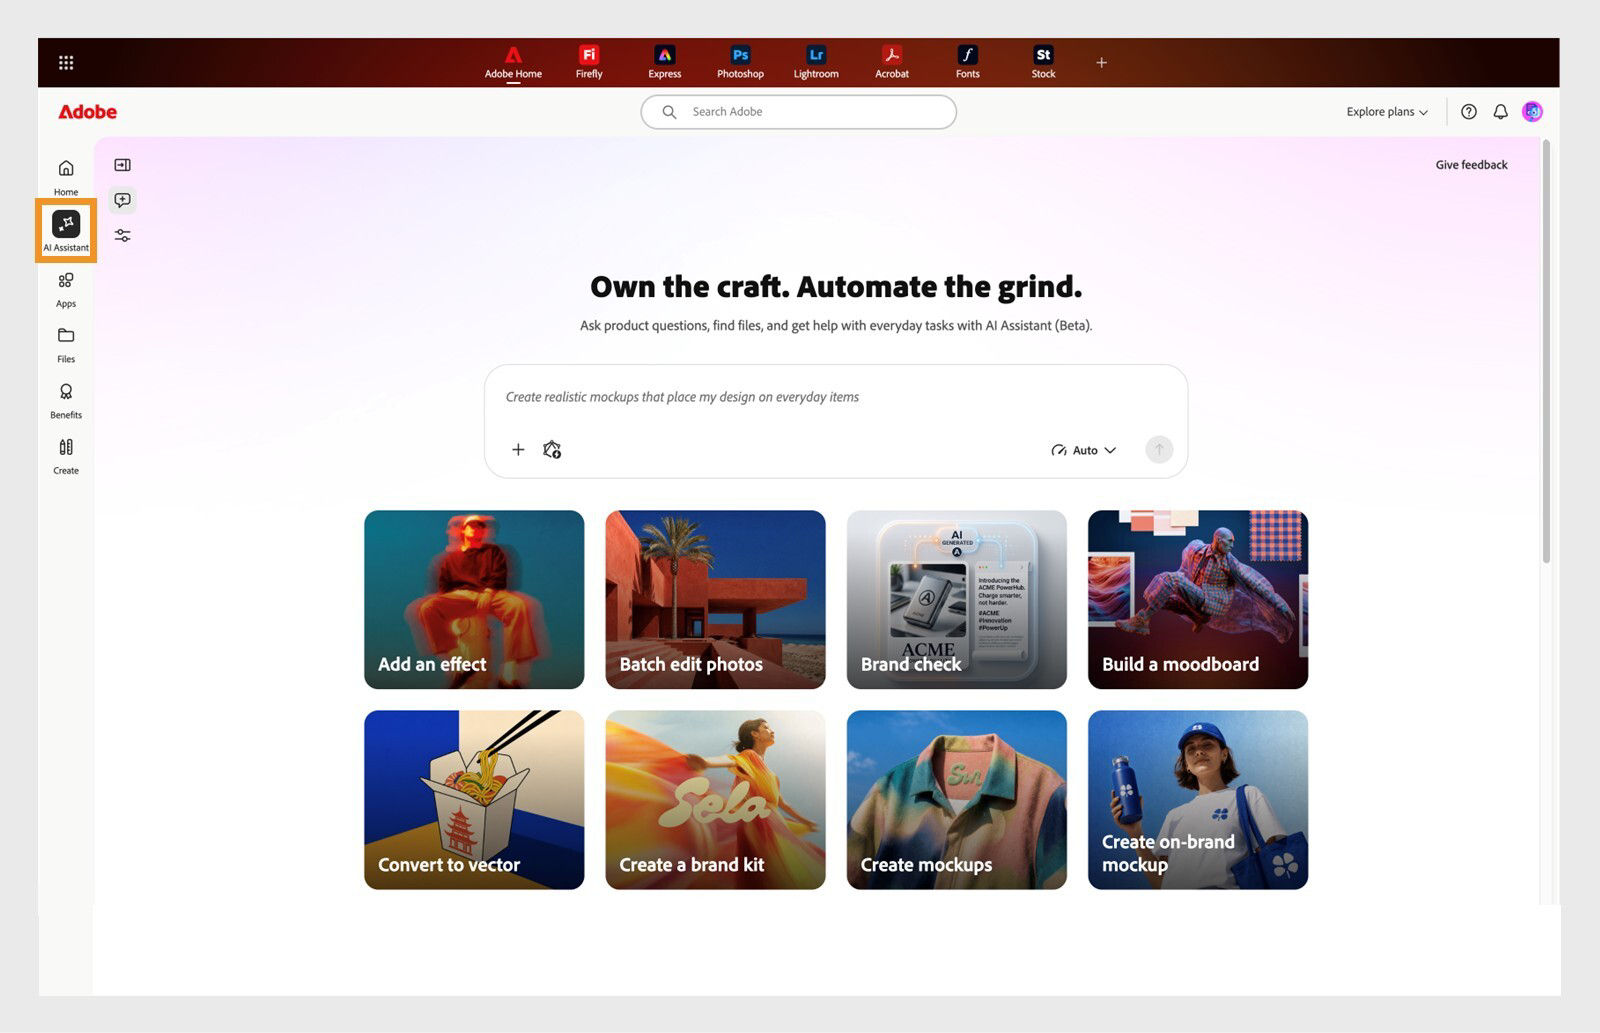
Task: Attach a file with the plus button
Action: coord(518,450)
